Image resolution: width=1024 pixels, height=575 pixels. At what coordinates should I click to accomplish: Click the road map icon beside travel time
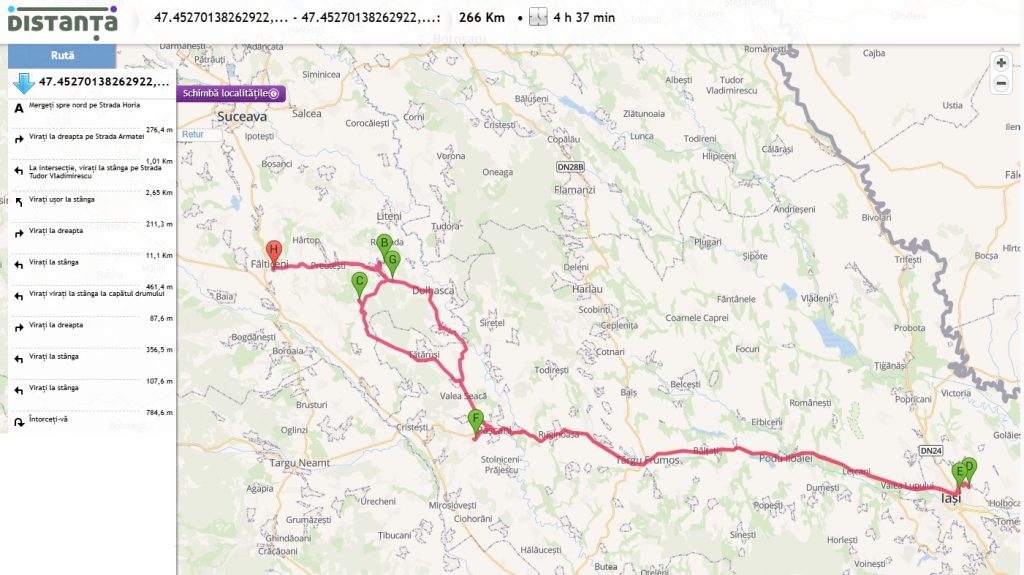click(537, 17)
